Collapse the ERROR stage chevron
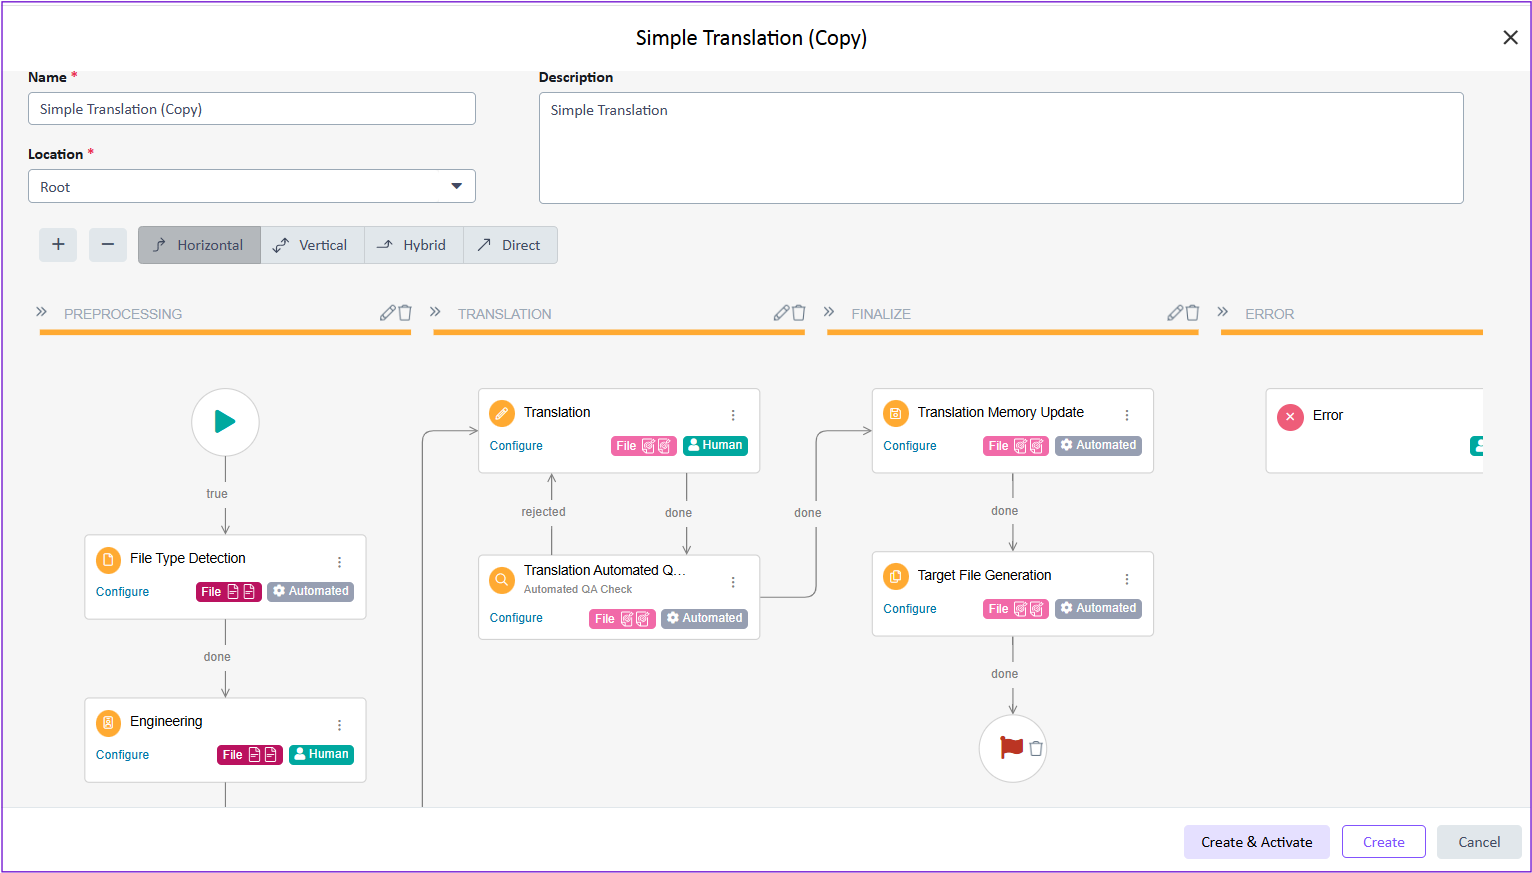This screenshot has height=873, width=1532. [x=1223, y=312]
